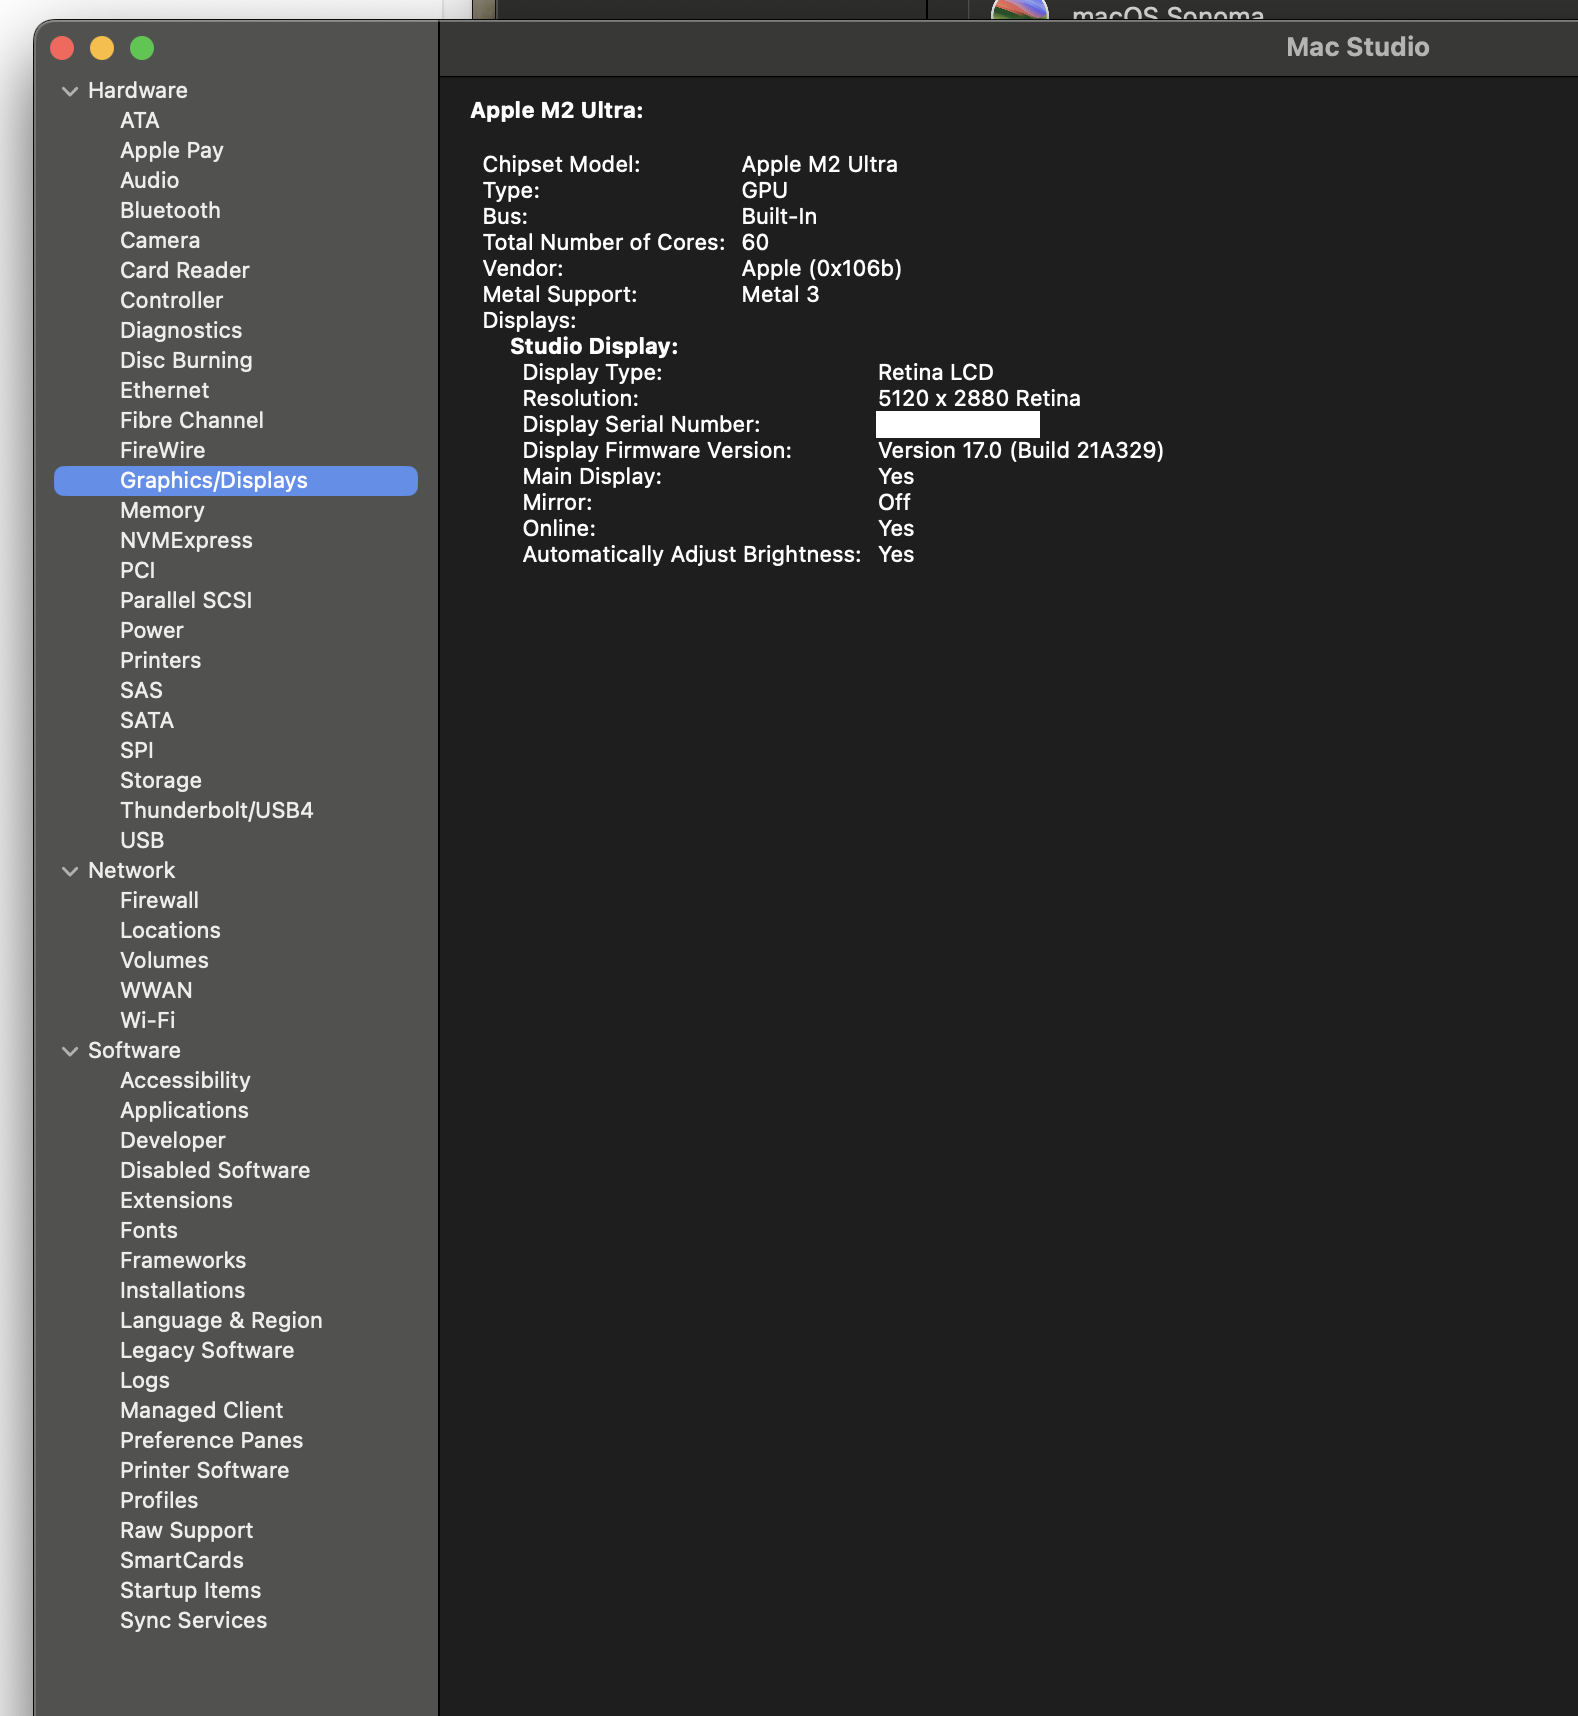The height and width of the screenshot is (1716, 1578).
Task: Open Preference Panes list
Action: 212,1440
